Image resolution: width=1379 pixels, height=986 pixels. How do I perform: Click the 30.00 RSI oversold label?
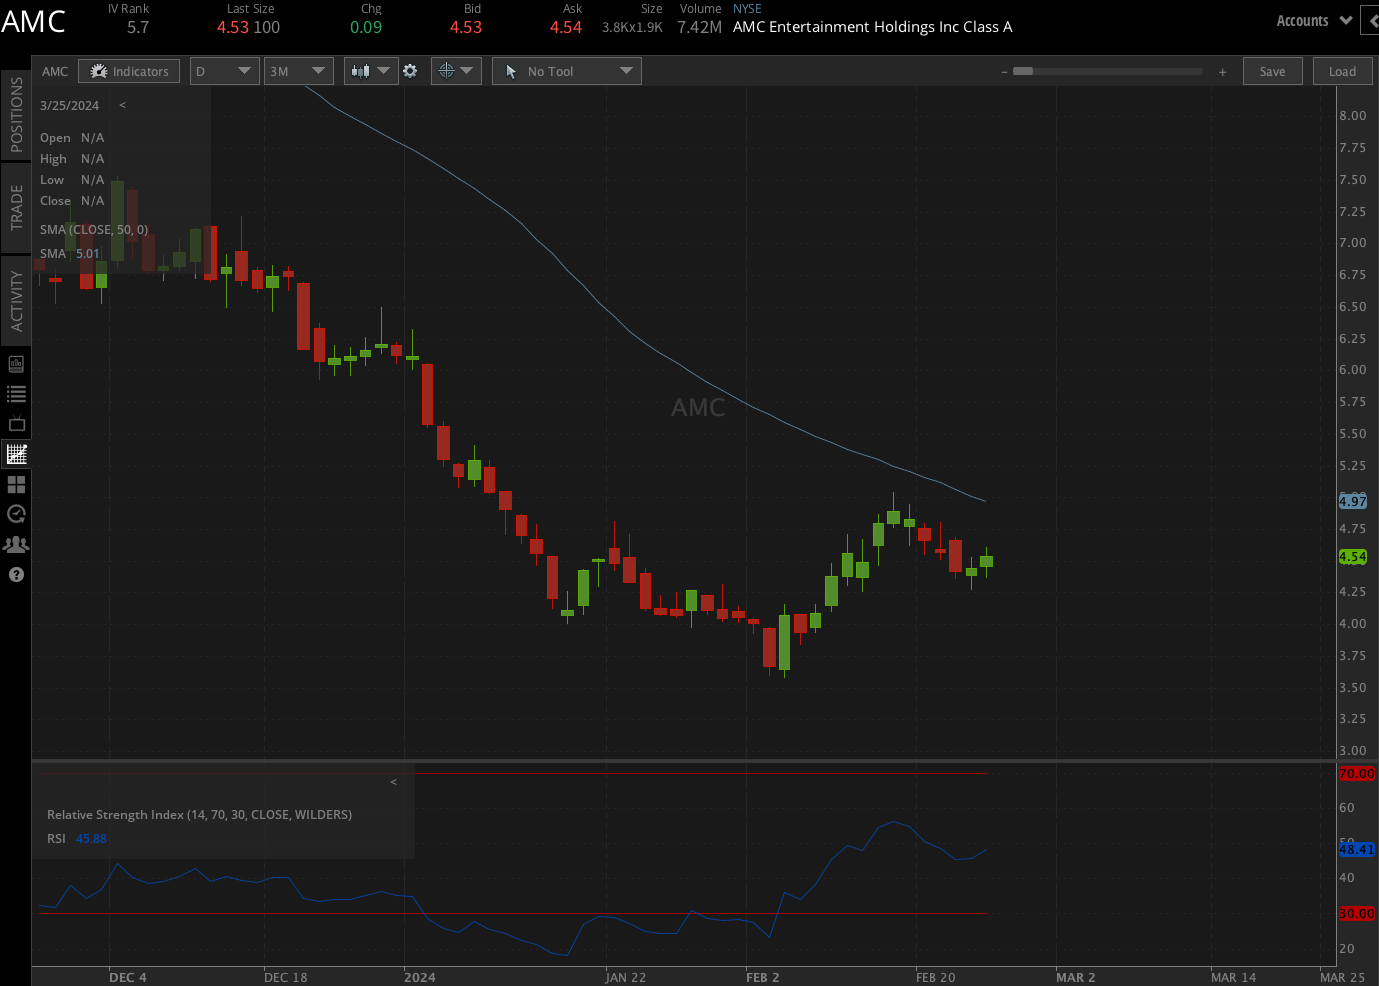1357,913
